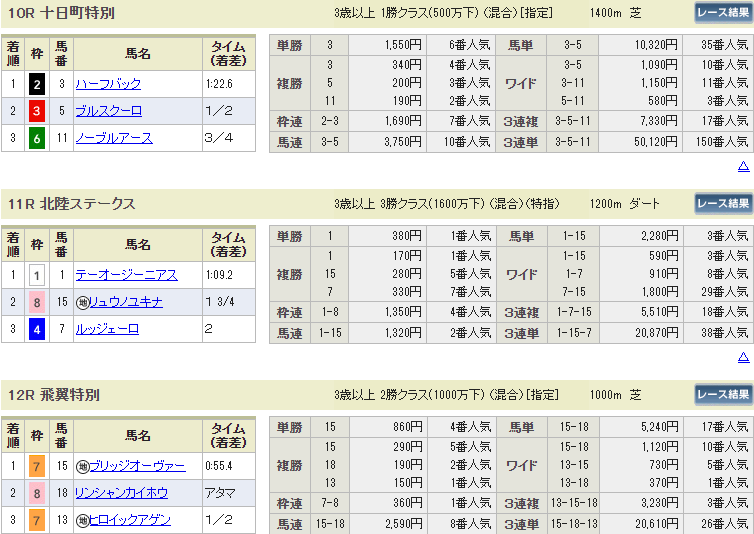Click 10R 単勝 payout 1,550円
Image resolution: width=754 pixels, height=534 pixels.
point(403,45)
